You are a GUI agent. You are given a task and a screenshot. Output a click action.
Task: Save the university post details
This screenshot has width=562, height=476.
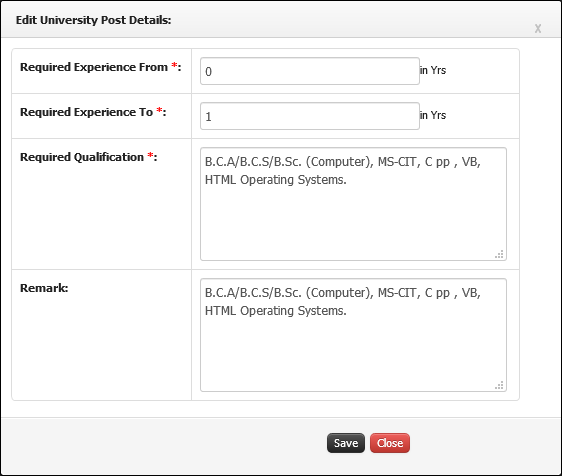[x=346, y=443]
